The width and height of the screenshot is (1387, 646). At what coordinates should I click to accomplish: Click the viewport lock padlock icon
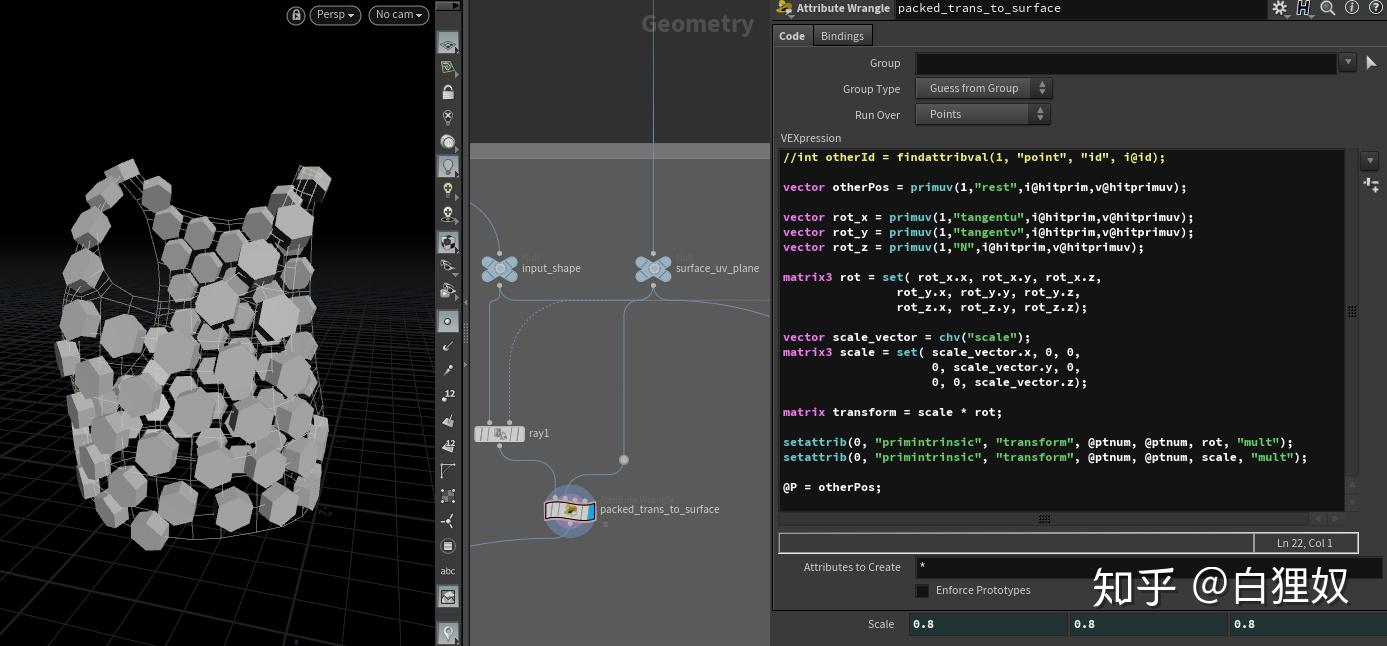point(296,15)
